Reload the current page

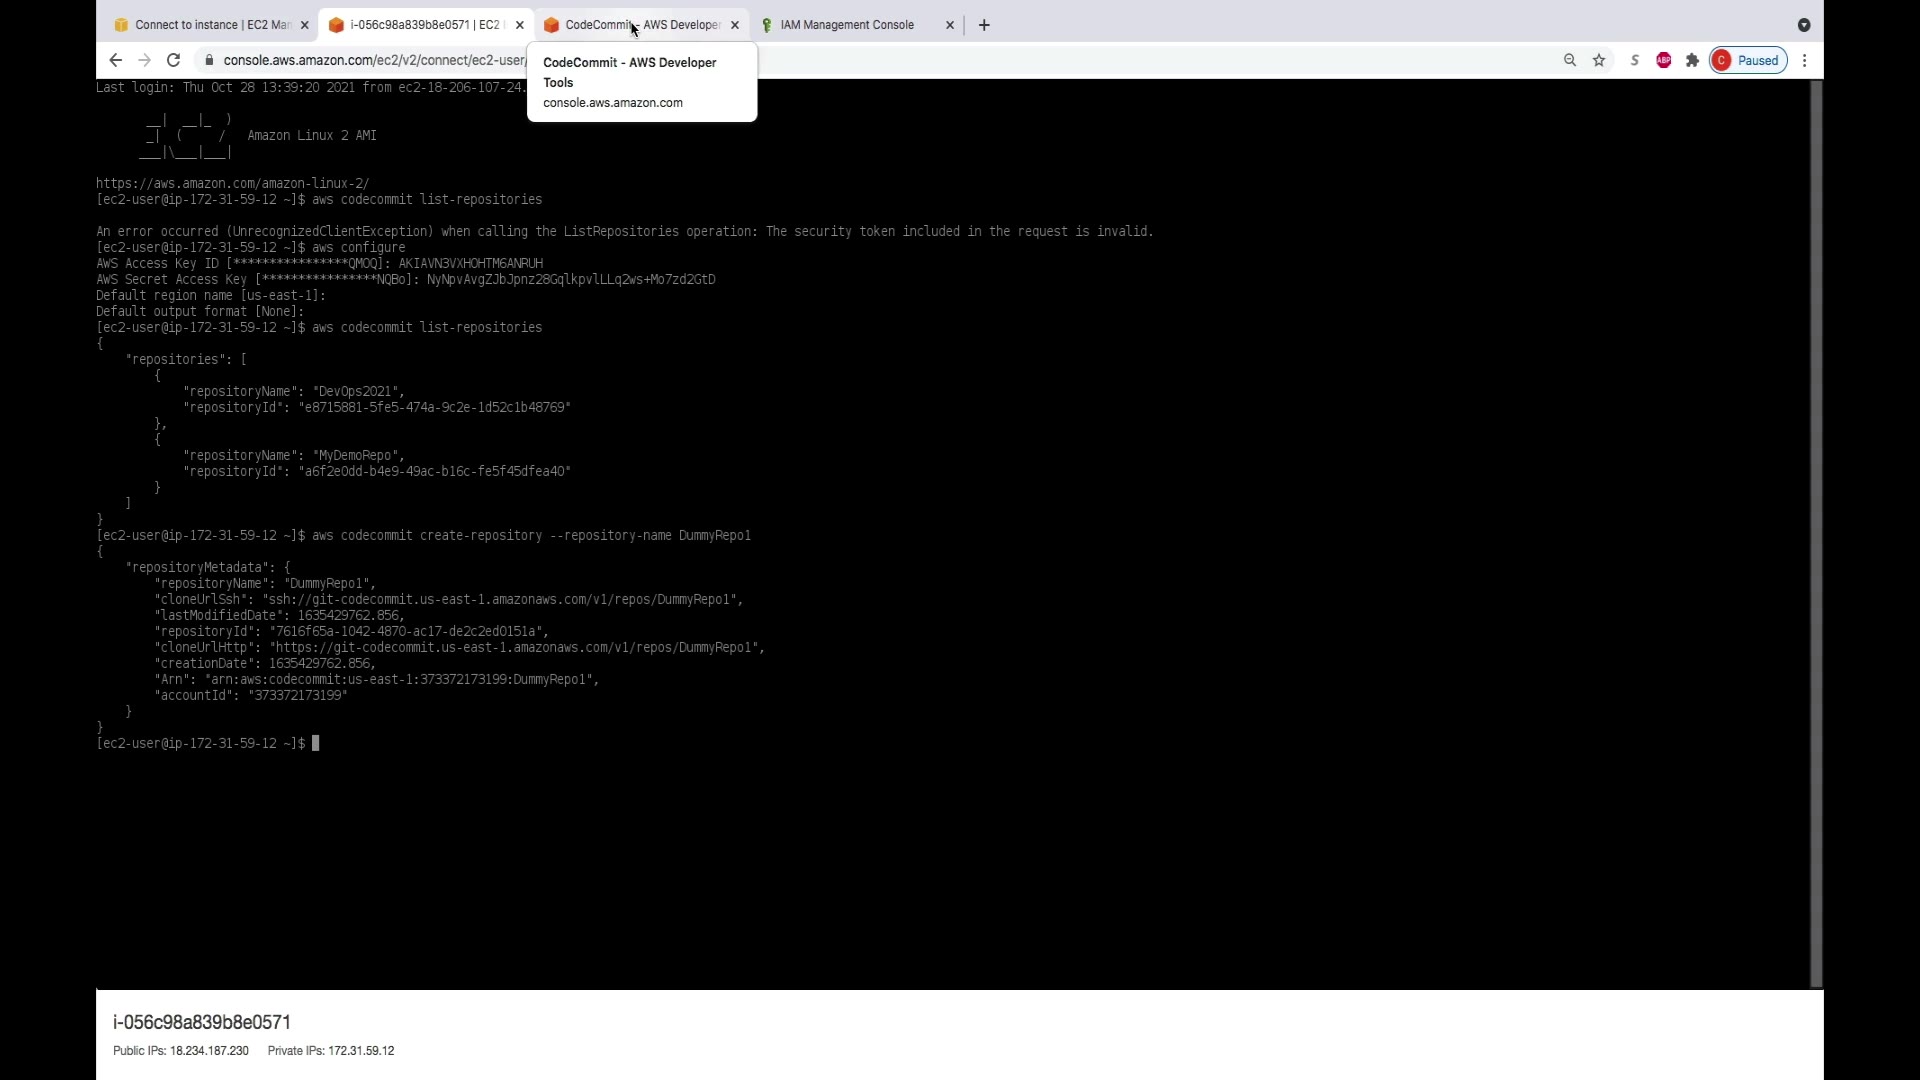tap(173, 60)
